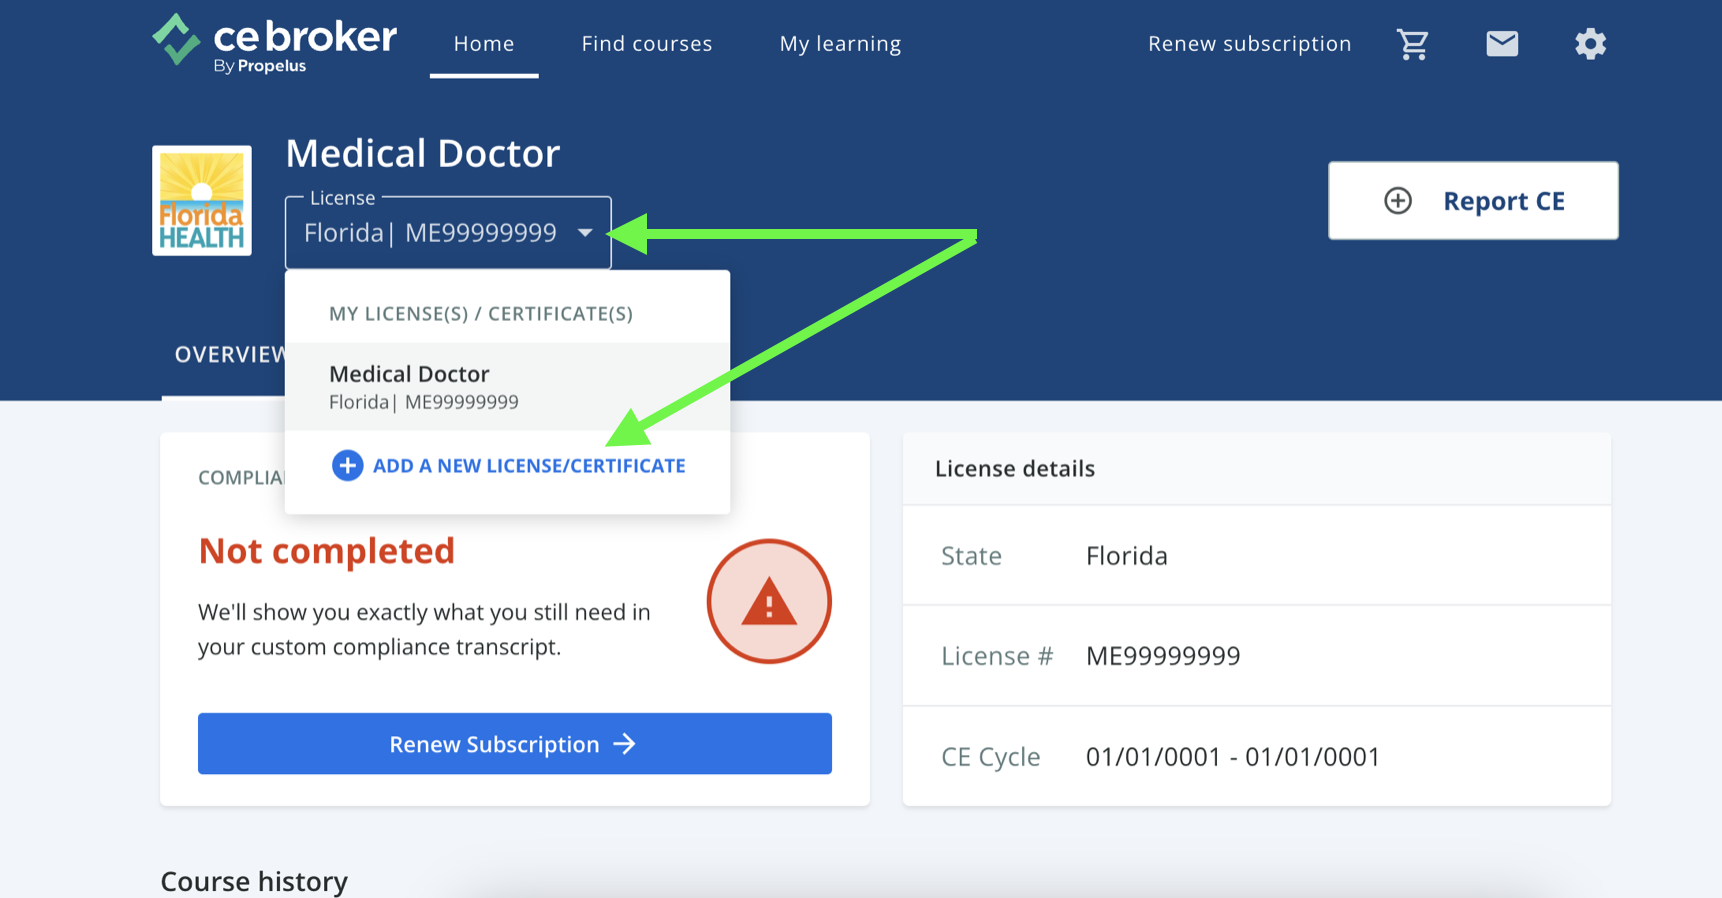Click the compliance transcript description text
The width and height of the screenshot is (1722, 898).
(424, 629)
